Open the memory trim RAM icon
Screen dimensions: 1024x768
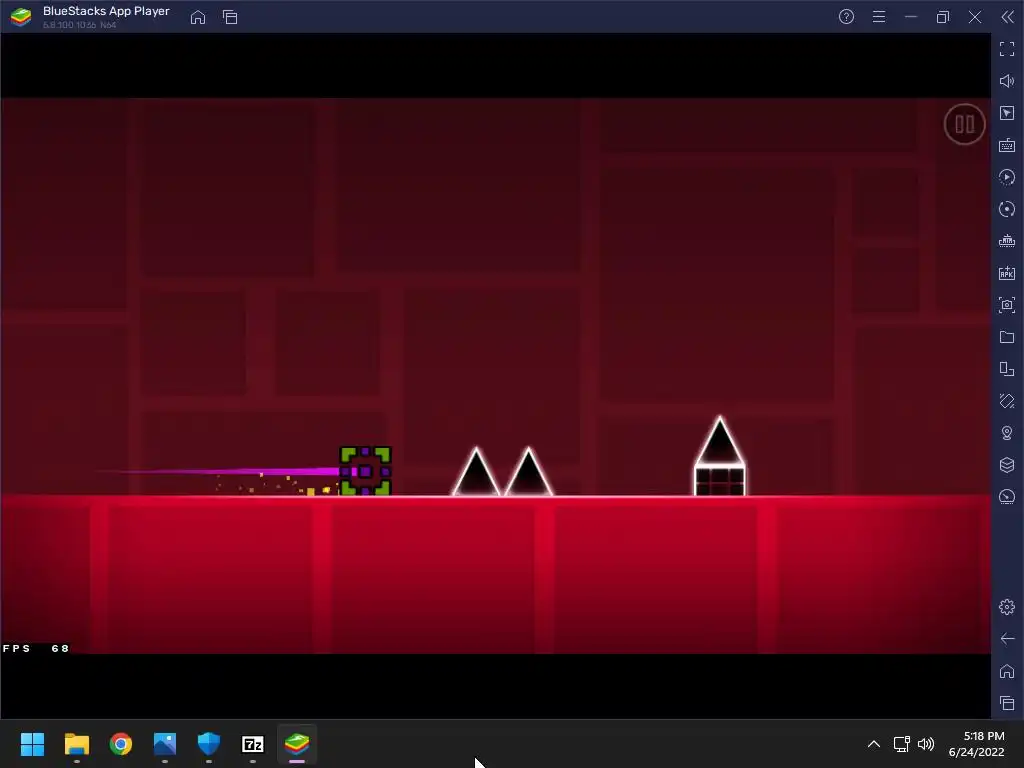1007,241
